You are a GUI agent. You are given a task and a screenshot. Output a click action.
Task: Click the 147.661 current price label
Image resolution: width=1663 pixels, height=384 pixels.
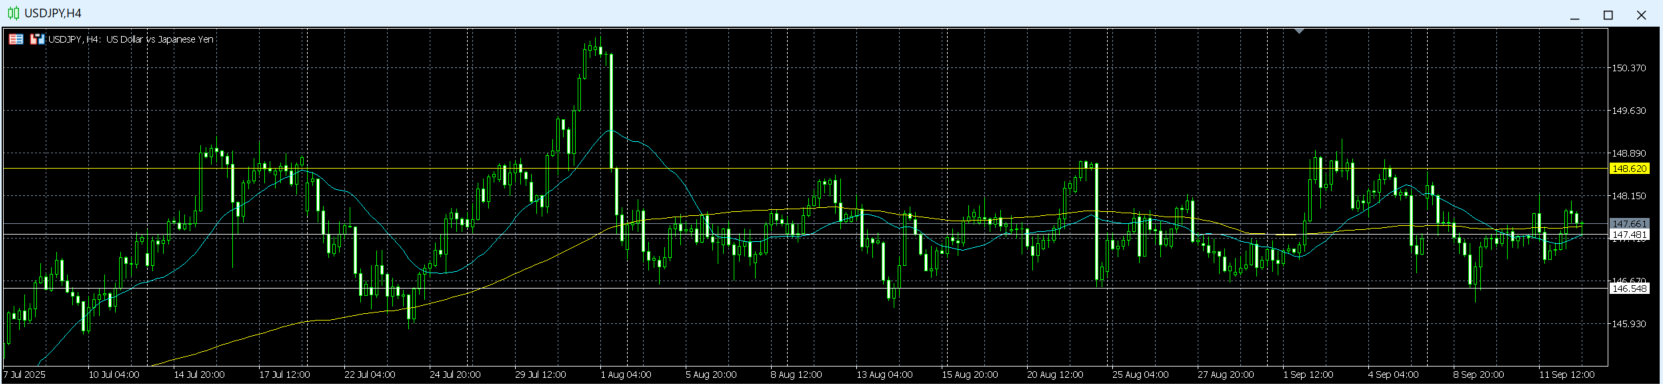(1629, 223)
